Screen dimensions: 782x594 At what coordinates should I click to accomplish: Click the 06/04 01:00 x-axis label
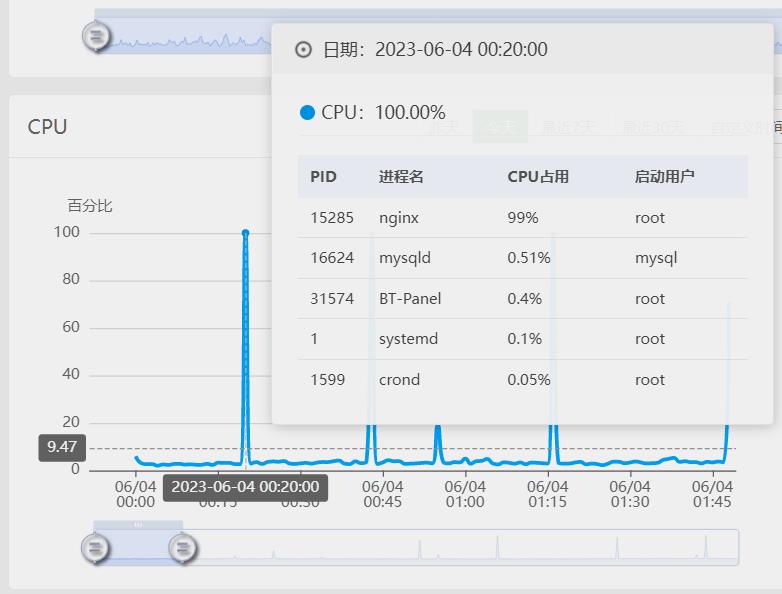pos(465,494)
